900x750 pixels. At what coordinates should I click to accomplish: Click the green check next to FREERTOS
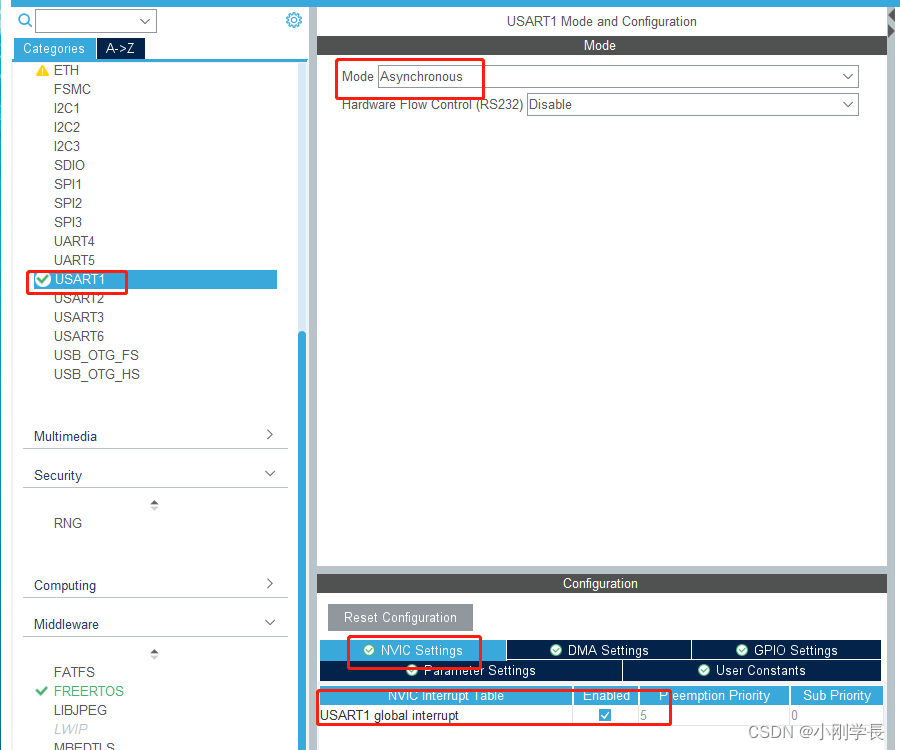coord(40,690)
